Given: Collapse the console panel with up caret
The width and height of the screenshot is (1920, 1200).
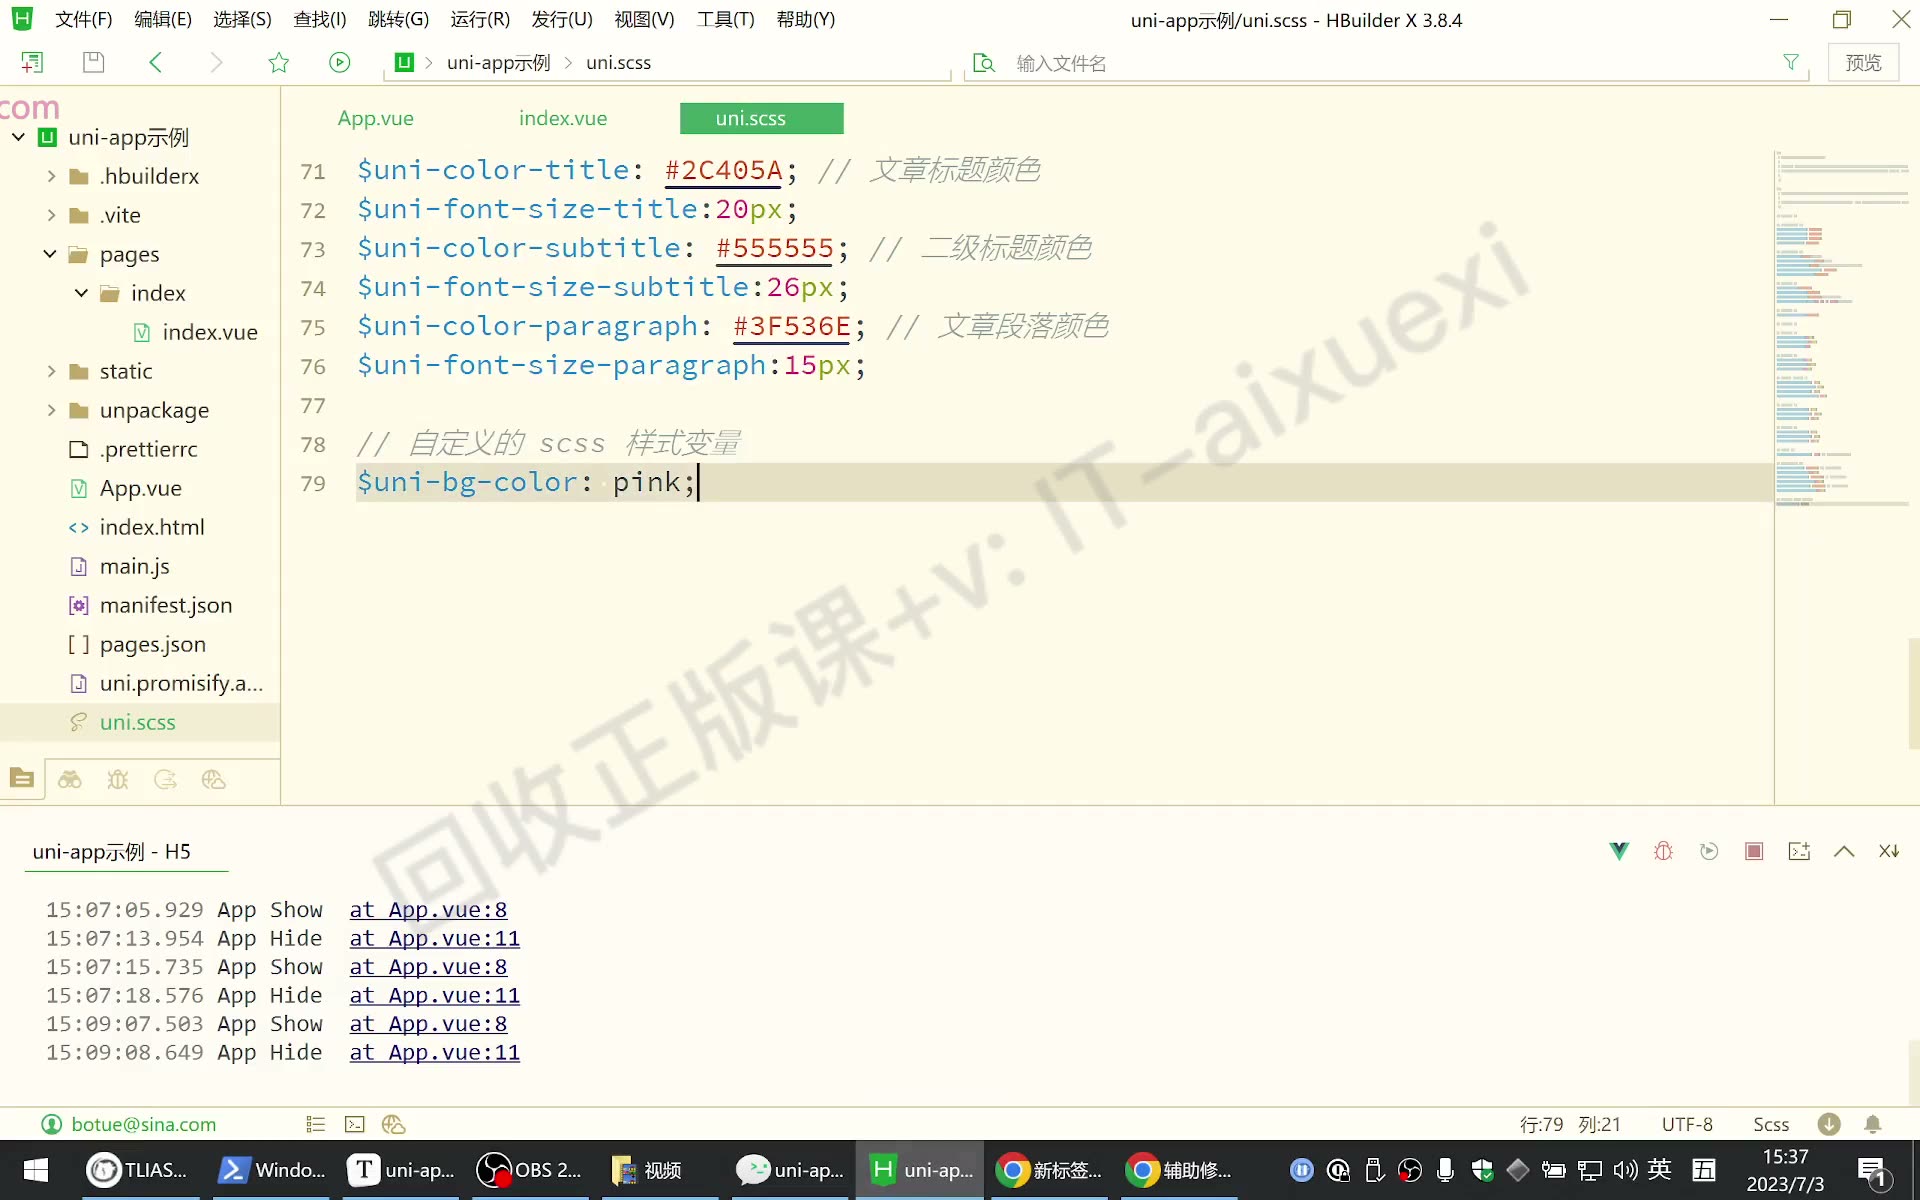Looking at the screenshot, I should [x=1844, y=851].
